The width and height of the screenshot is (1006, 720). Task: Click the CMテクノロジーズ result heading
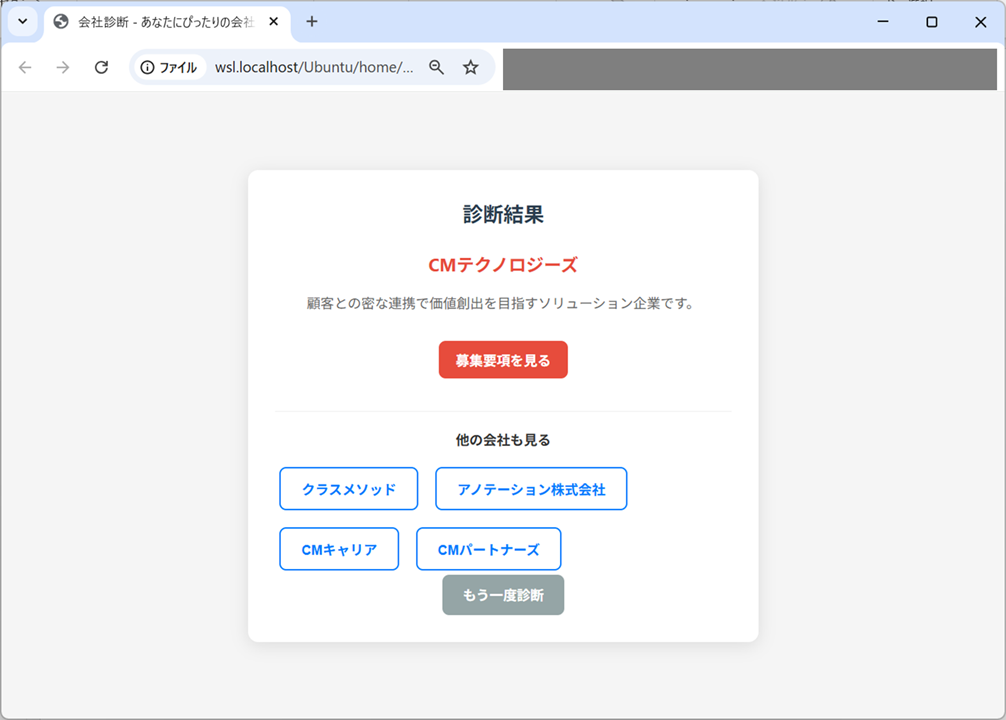[x=503, y=263]
